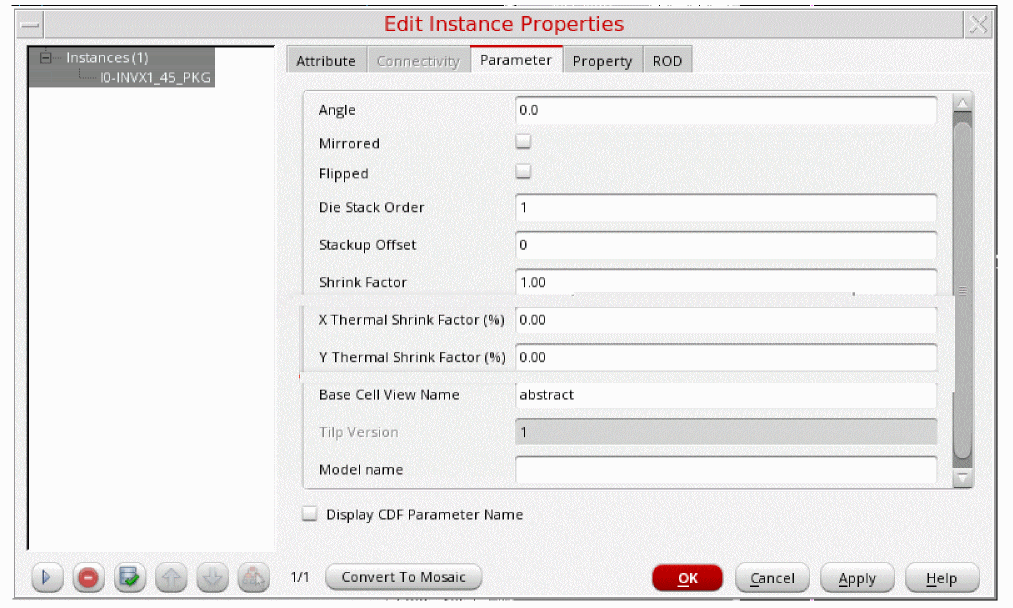The image size is (1013, 608).
Task: Click the blue play arrow icon
Action: pyautogui.click(x=47, y=577)
